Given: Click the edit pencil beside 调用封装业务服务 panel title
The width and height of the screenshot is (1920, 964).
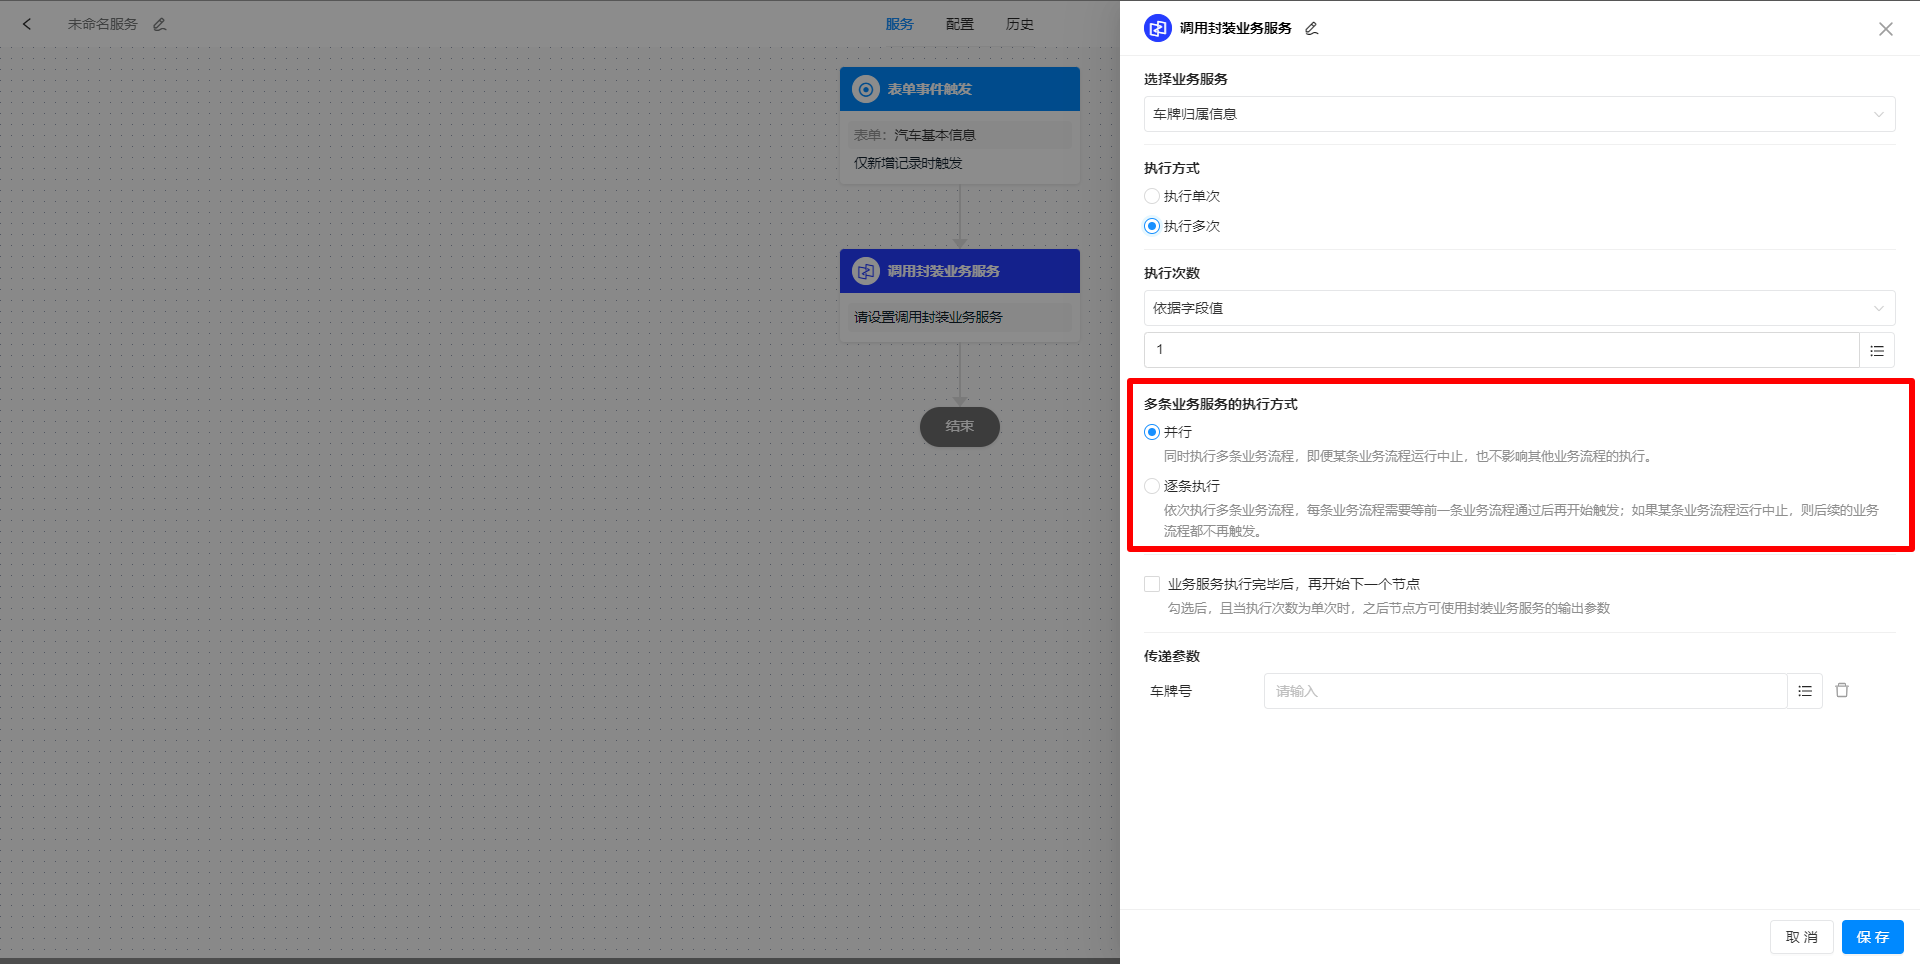Looking at the screenshot, I should 1311,28.
